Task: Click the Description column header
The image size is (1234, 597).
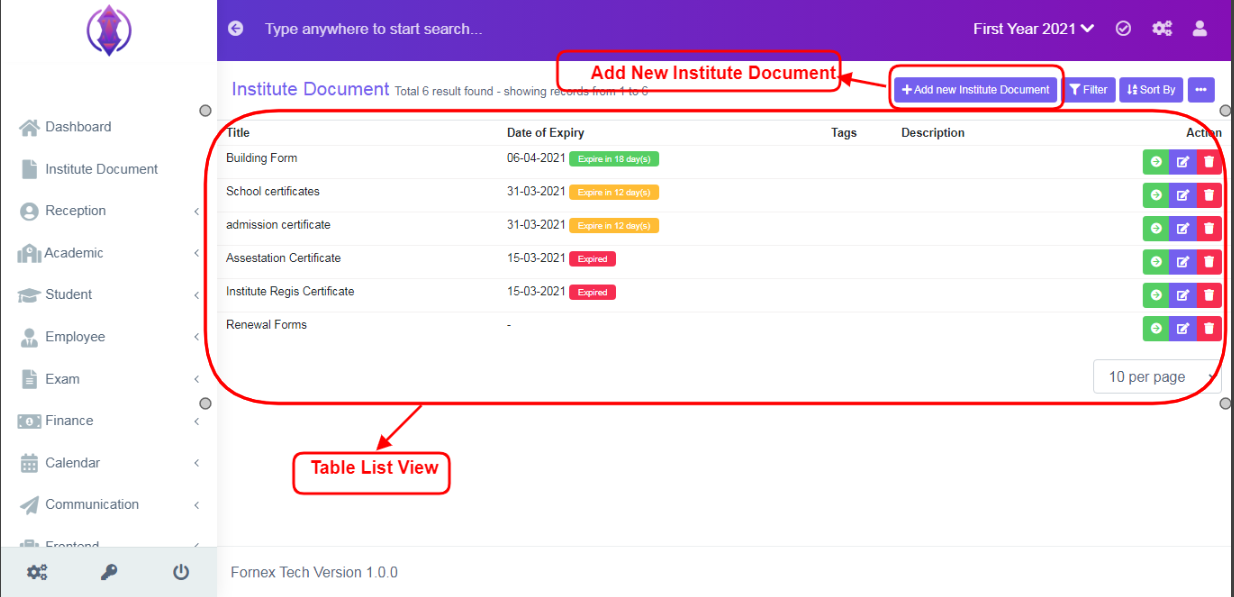Action: click(x=933, y=133)
